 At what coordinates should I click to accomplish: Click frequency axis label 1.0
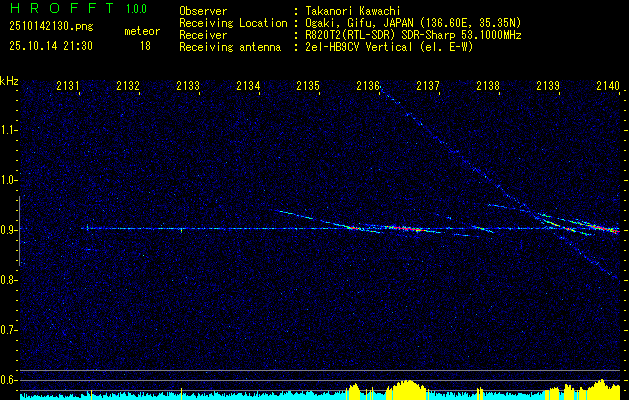pos(8,180)
